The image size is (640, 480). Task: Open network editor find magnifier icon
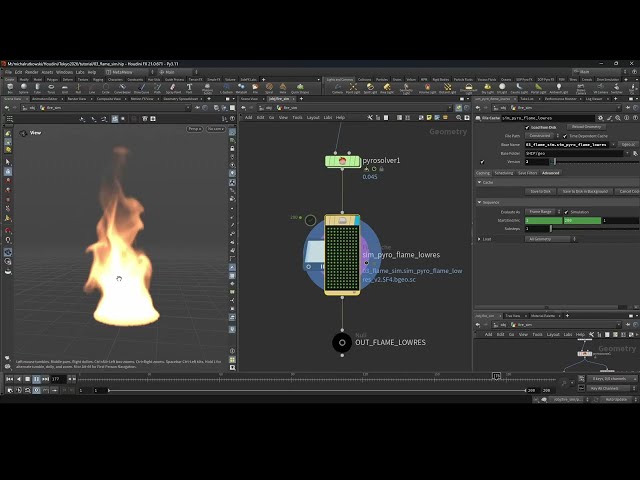click(x=459, y=118)
